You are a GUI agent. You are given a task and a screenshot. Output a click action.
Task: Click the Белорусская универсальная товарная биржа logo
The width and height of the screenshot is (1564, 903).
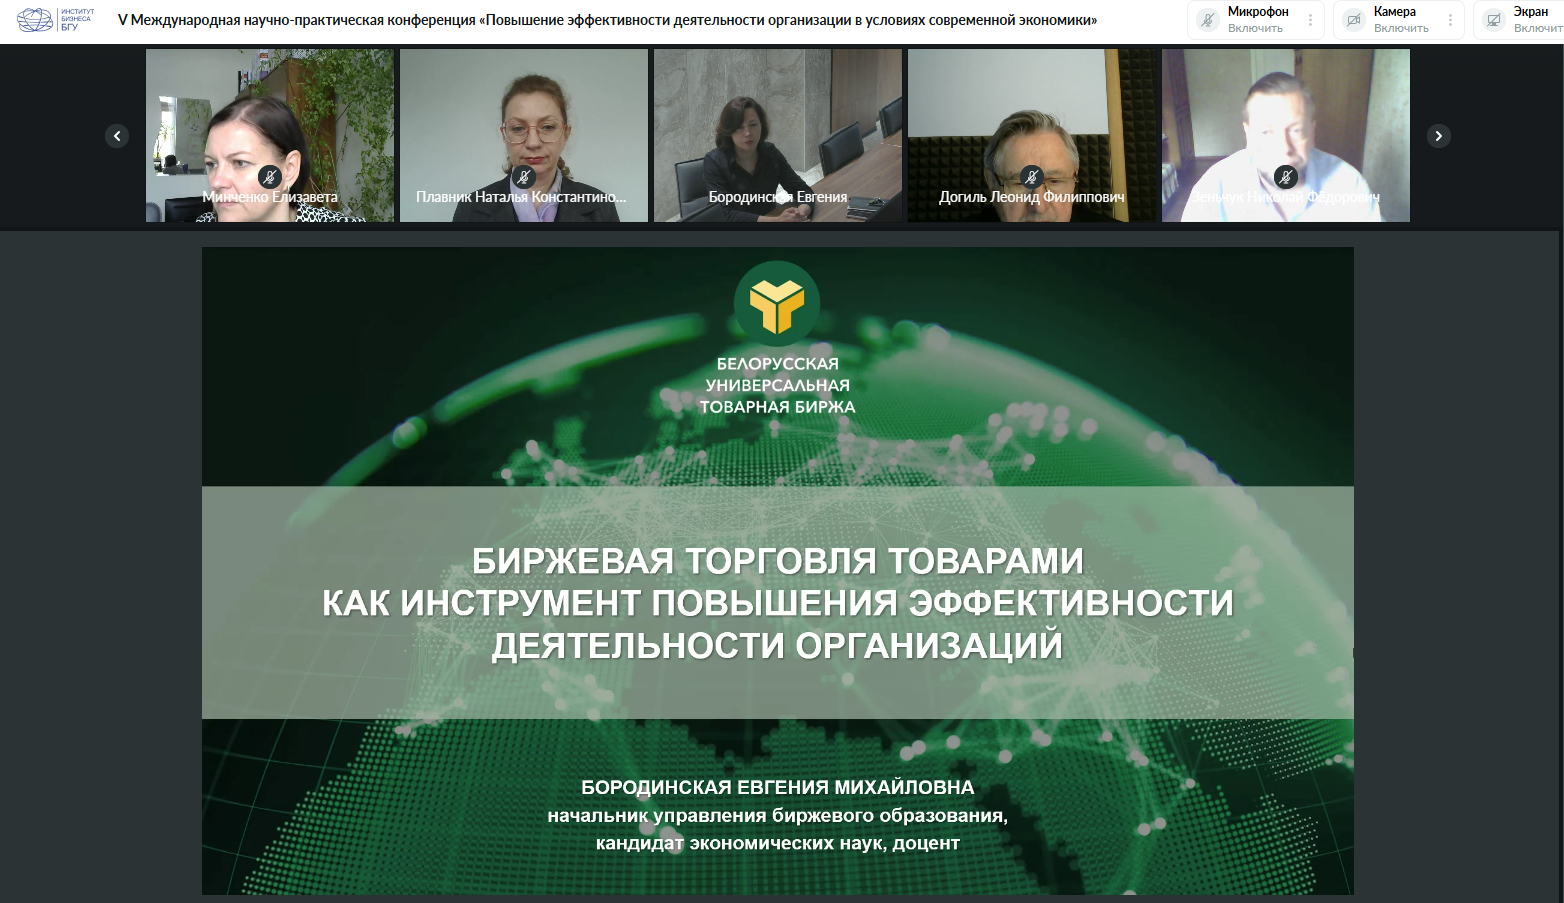(777, 338)
